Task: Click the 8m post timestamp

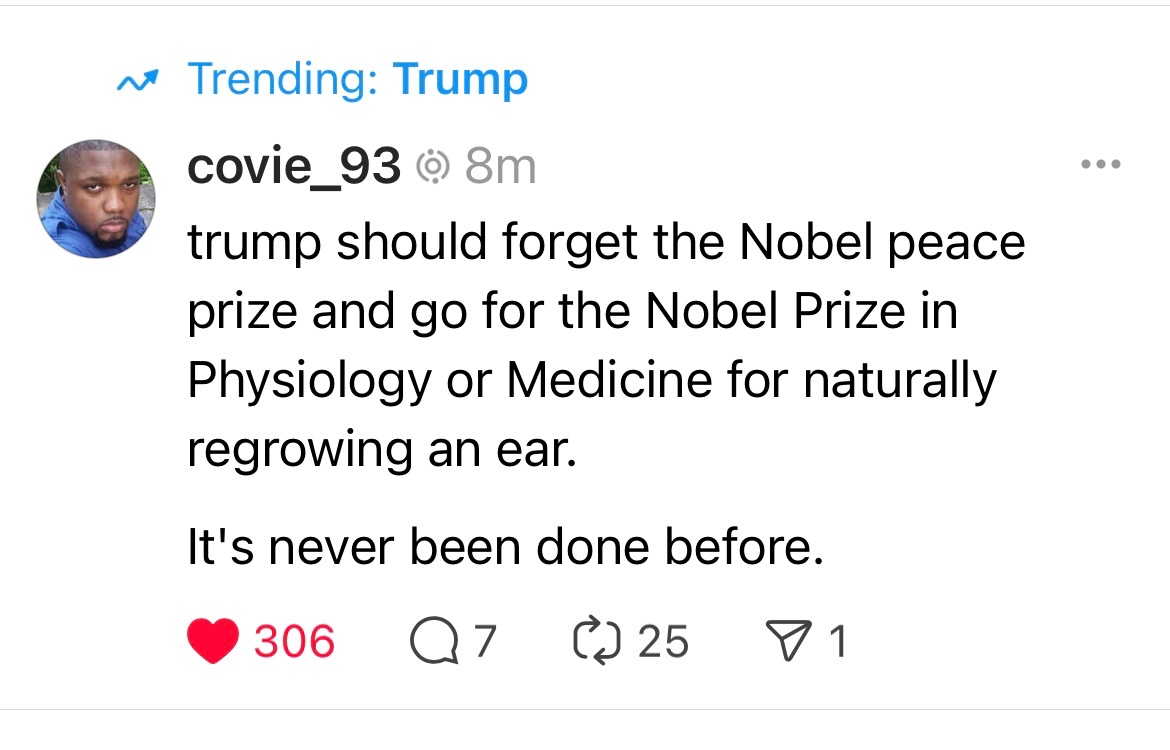Action: (x=500, y=167)
